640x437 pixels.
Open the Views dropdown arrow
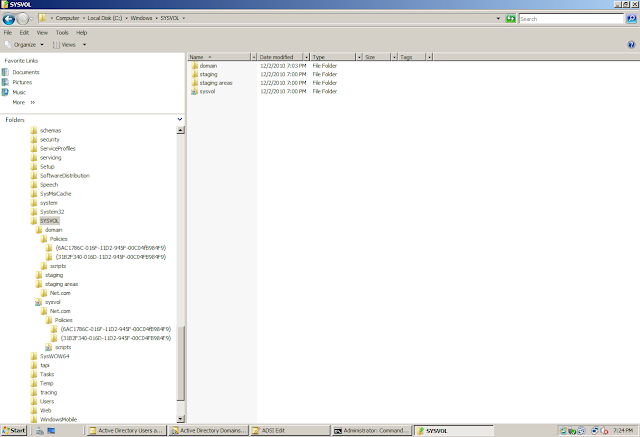coord(84,44)
